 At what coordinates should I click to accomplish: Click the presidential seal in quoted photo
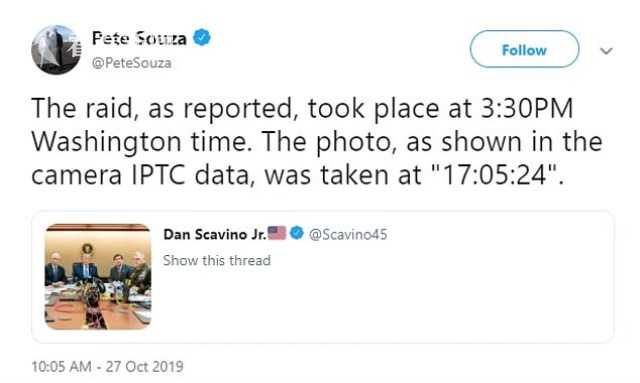tap(87, 248)
